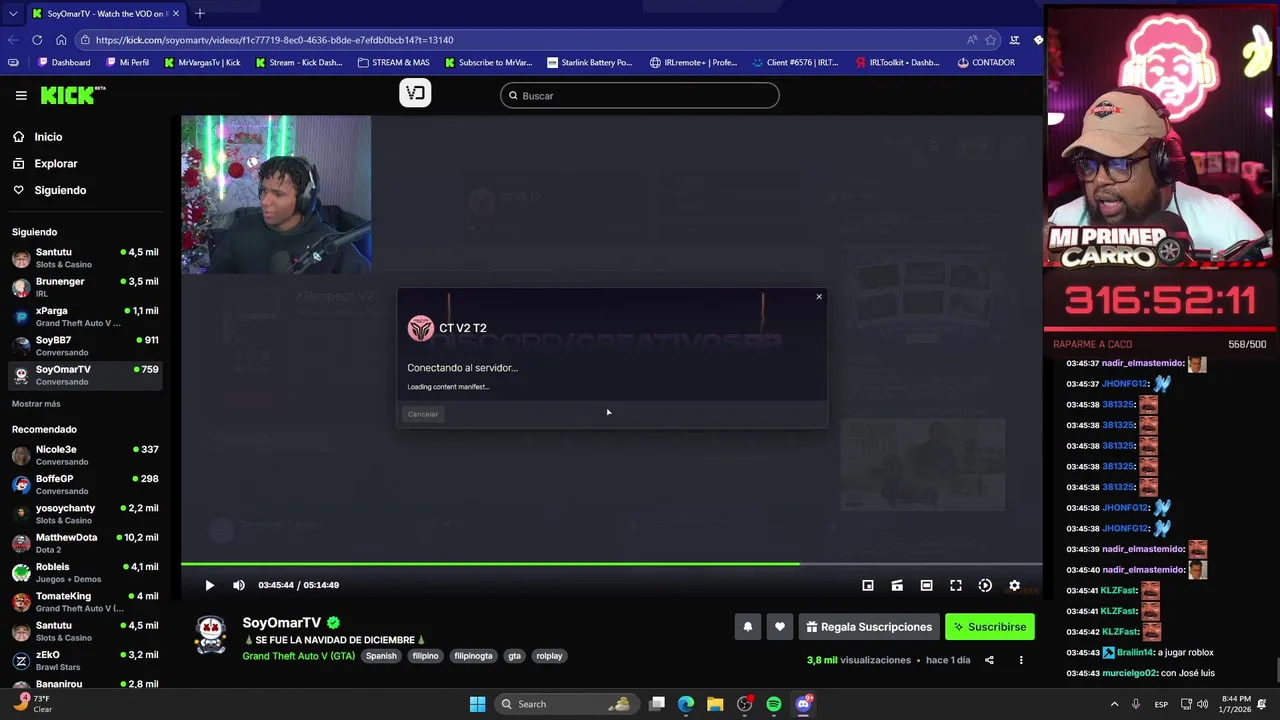Reload the browser page
This screenshot has height=720, width=1280.
tap(37, 40)
